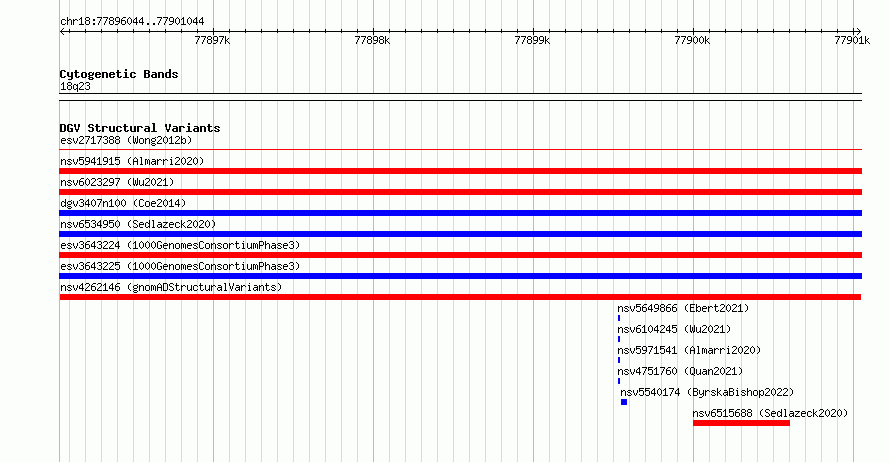Select the thin red esv2717388 variant bar
The width and height of the screenshot is (890, 462).
460,150
